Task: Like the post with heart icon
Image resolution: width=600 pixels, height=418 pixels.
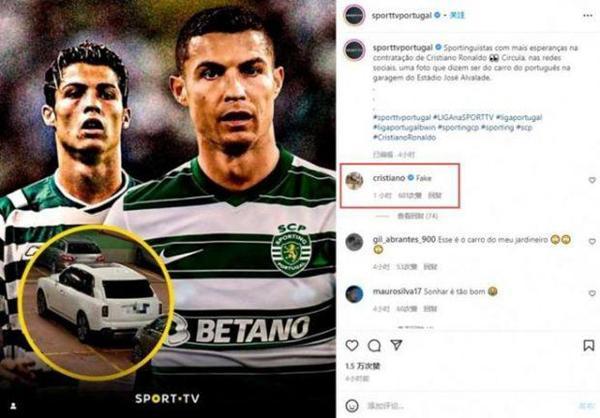Action: 352,346
